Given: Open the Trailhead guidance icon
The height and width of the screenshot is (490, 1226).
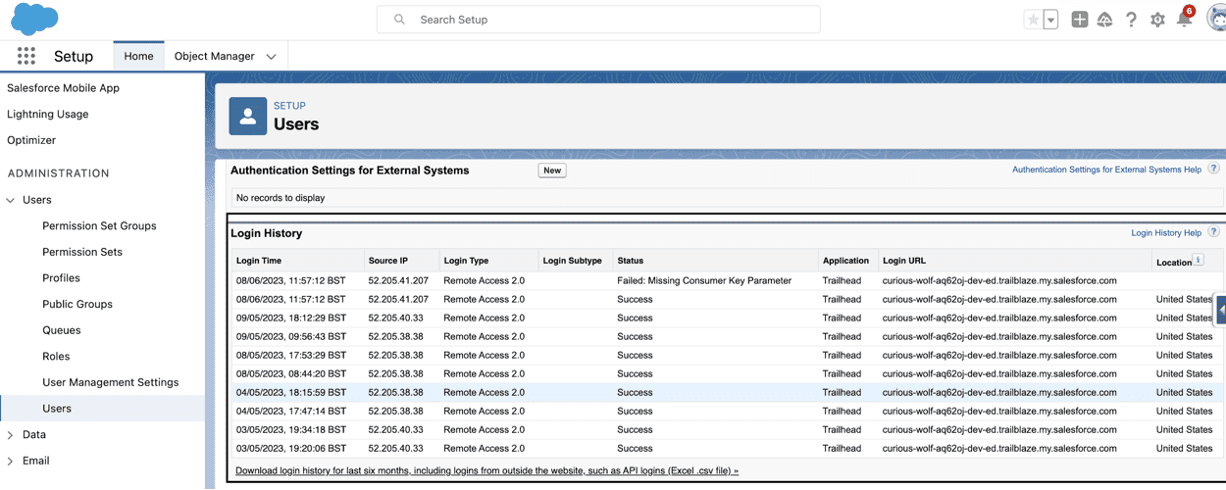Looking at the screenshot, I should coord(1105,20).
